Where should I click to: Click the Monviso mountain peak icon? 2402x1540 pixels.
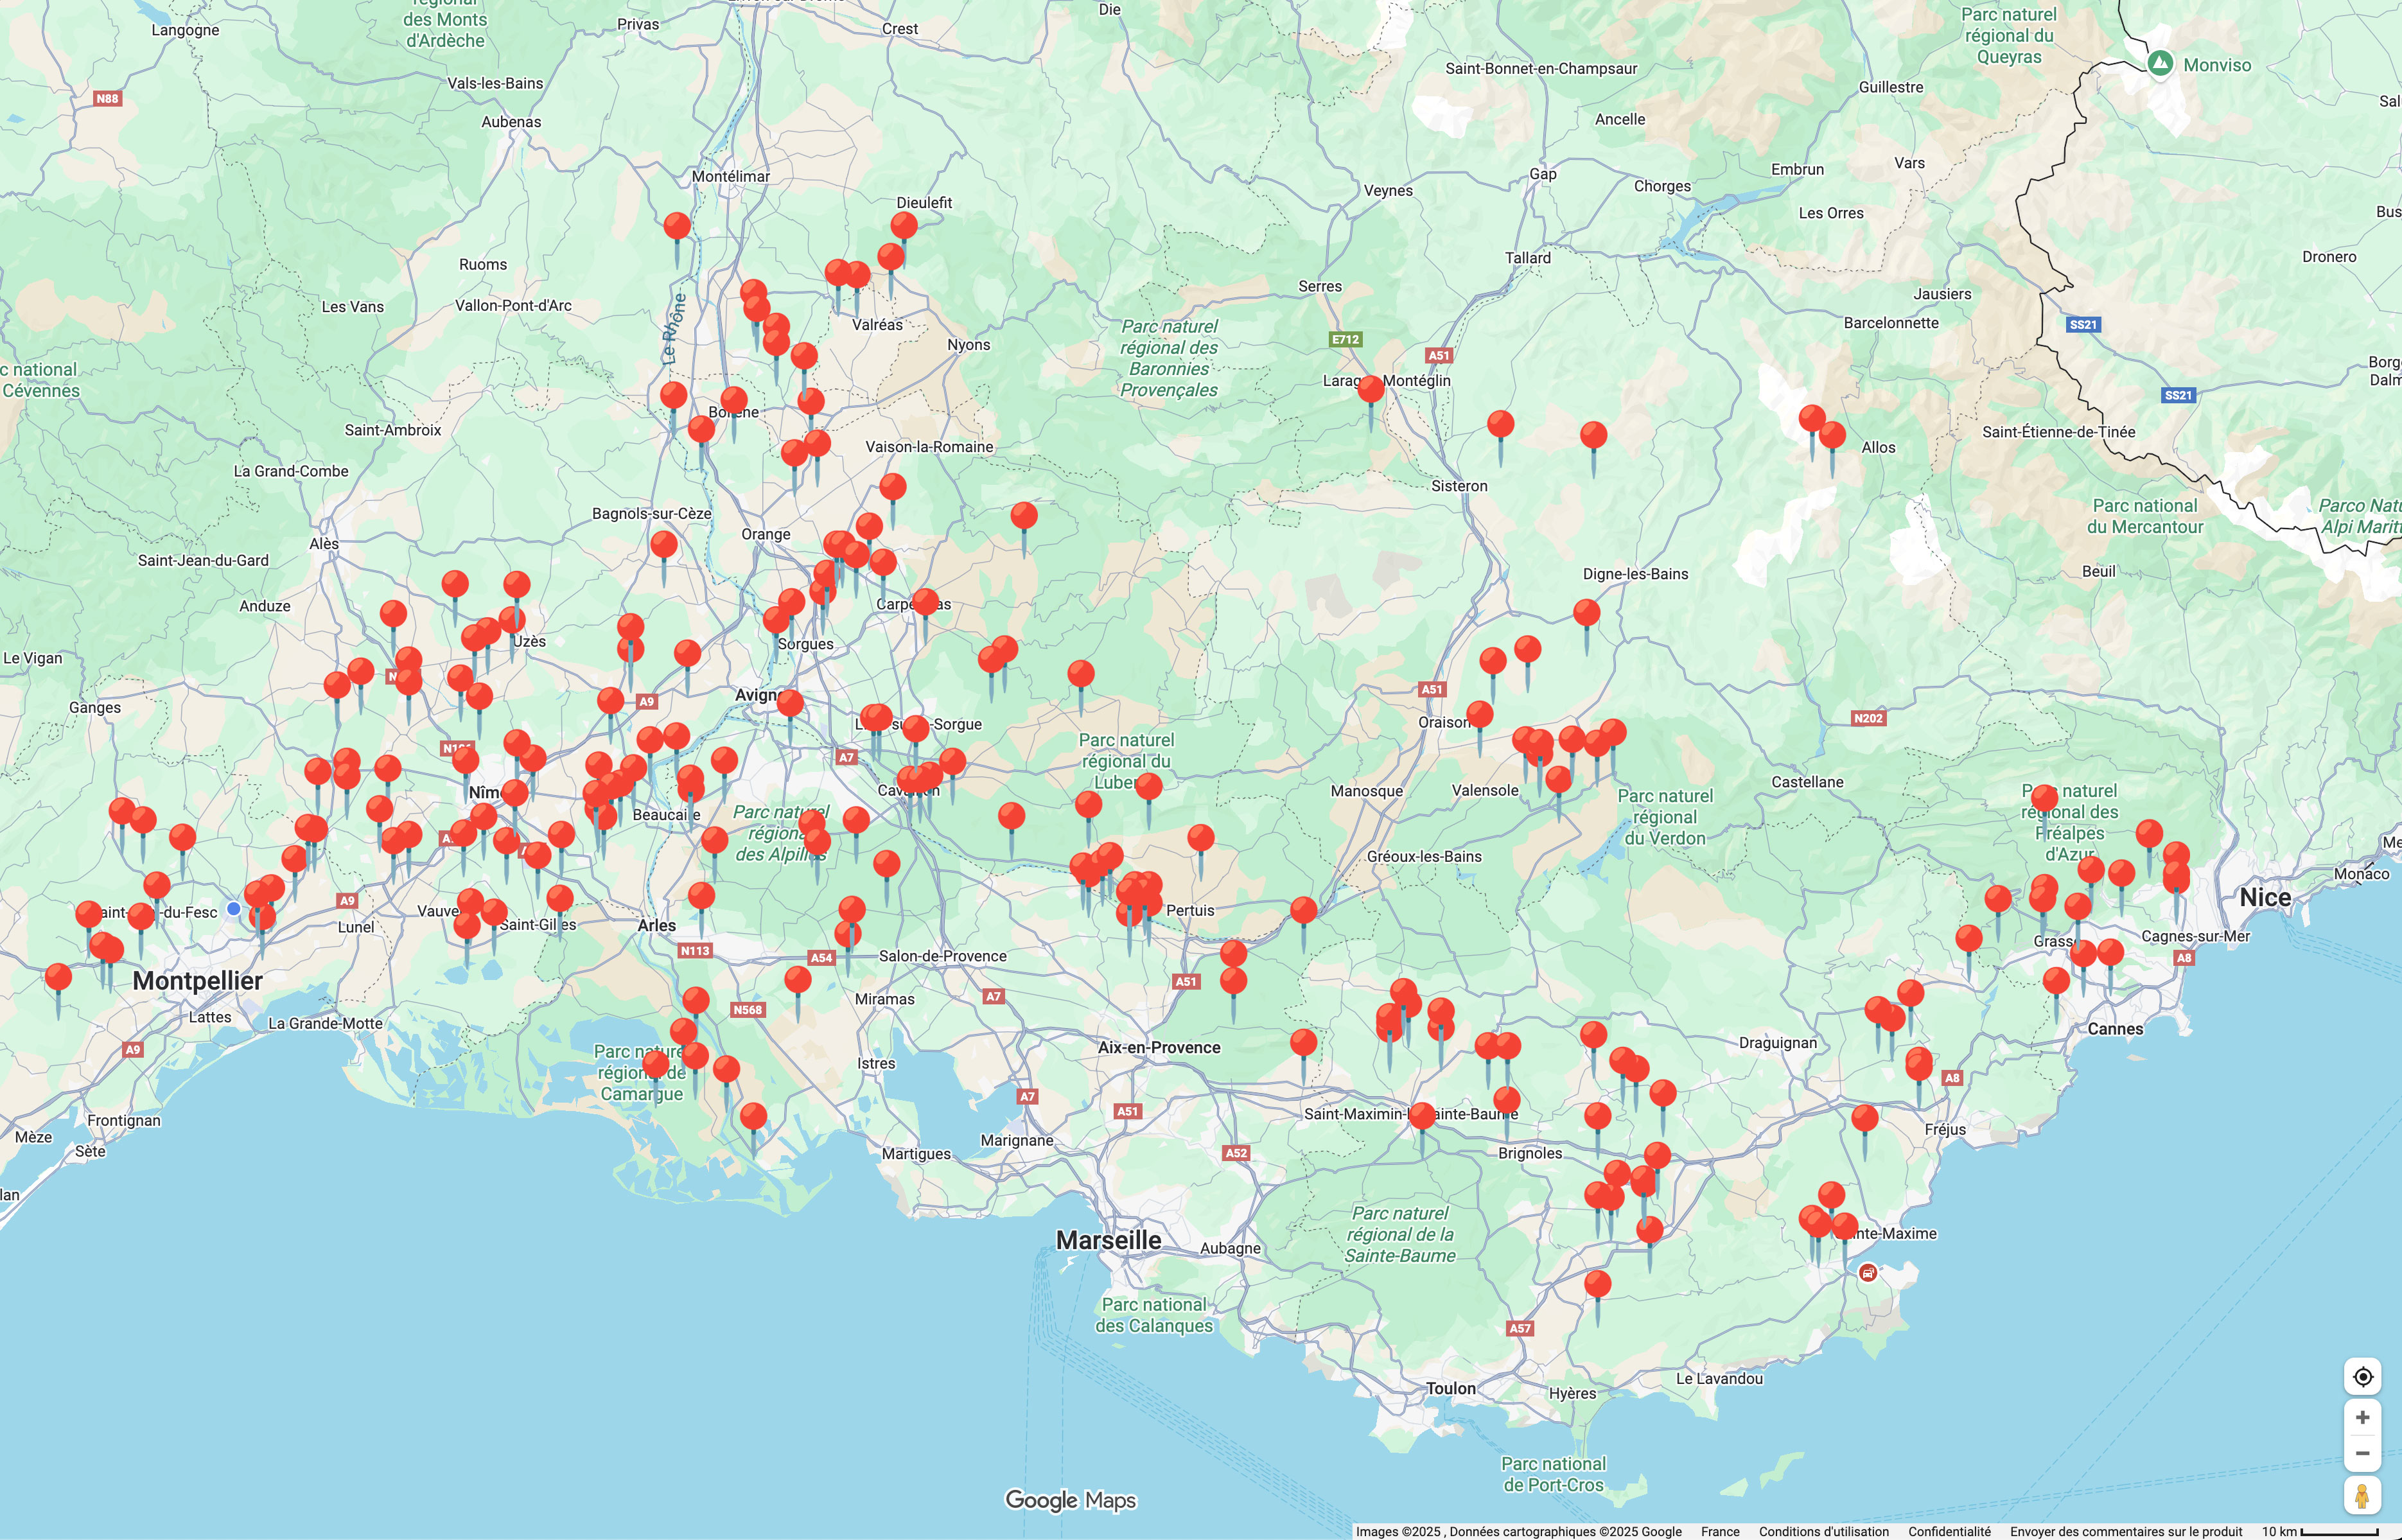coord(2160,63)
